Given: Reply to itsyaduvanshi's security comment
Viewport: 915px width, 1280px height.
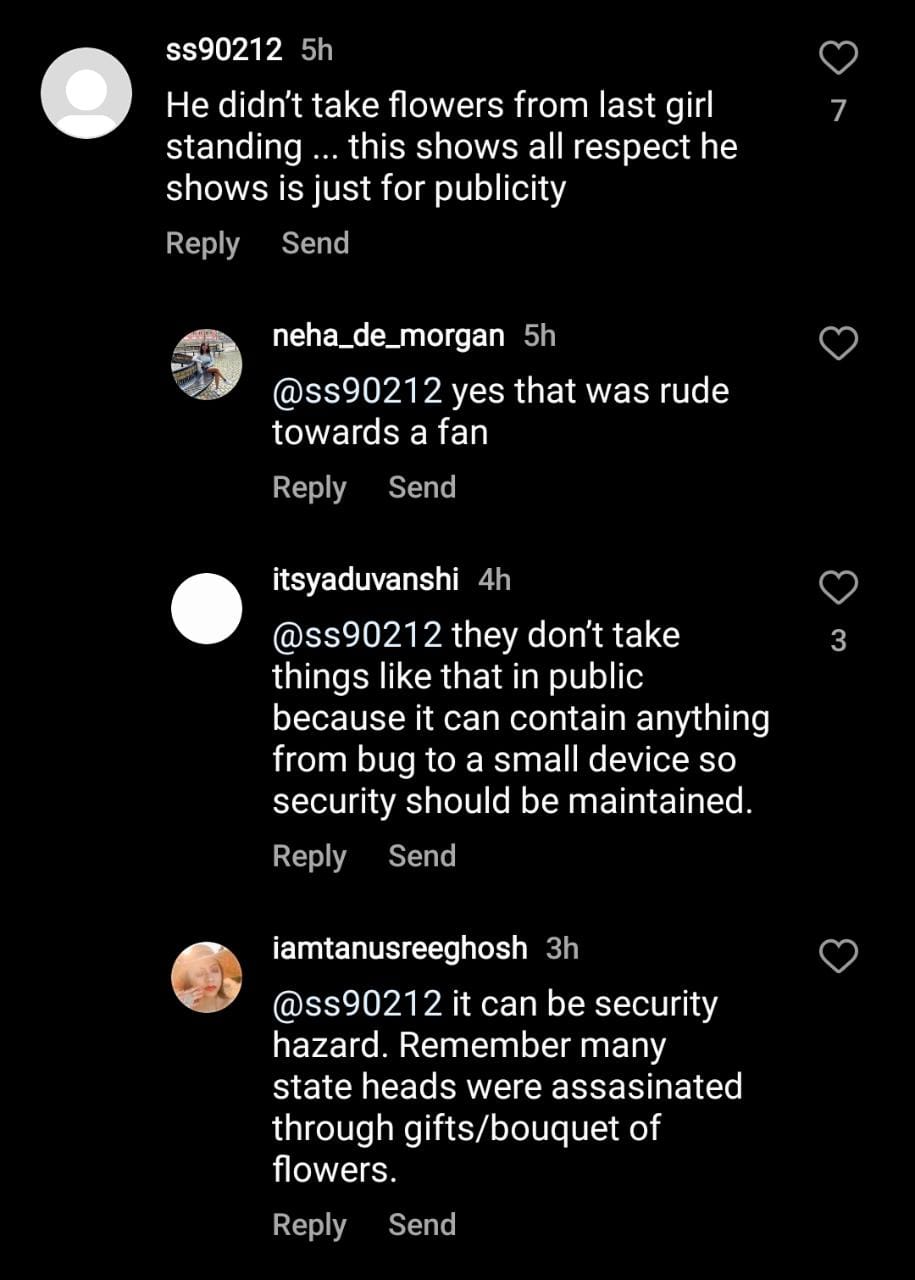Looking at the screenshot, I should click(309, 857).
